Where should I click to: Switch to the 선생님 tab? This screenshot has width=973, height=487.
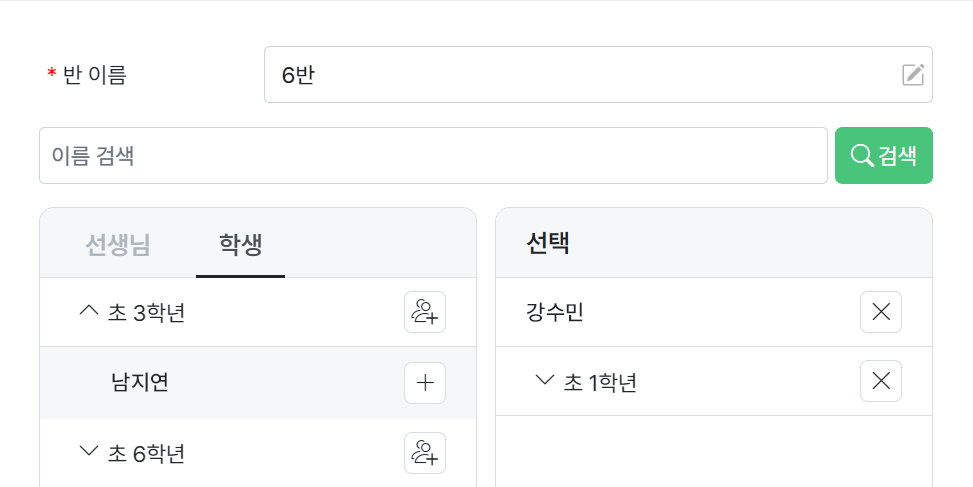[118, 245]
